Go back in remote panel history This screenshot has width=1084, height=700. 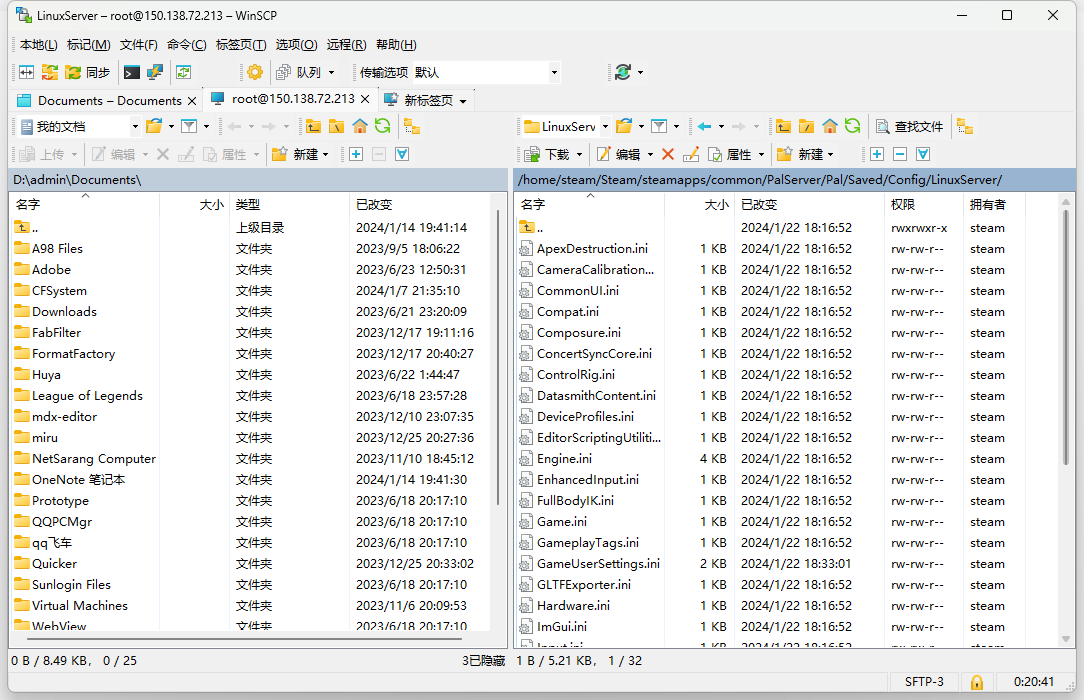(x=704, y=126)
